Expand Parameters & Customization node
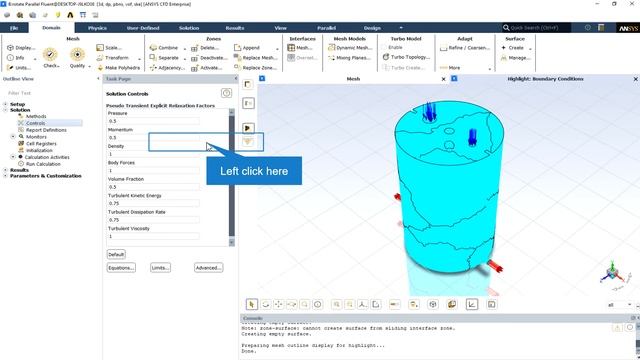640x360 pixels. [5, 176]
